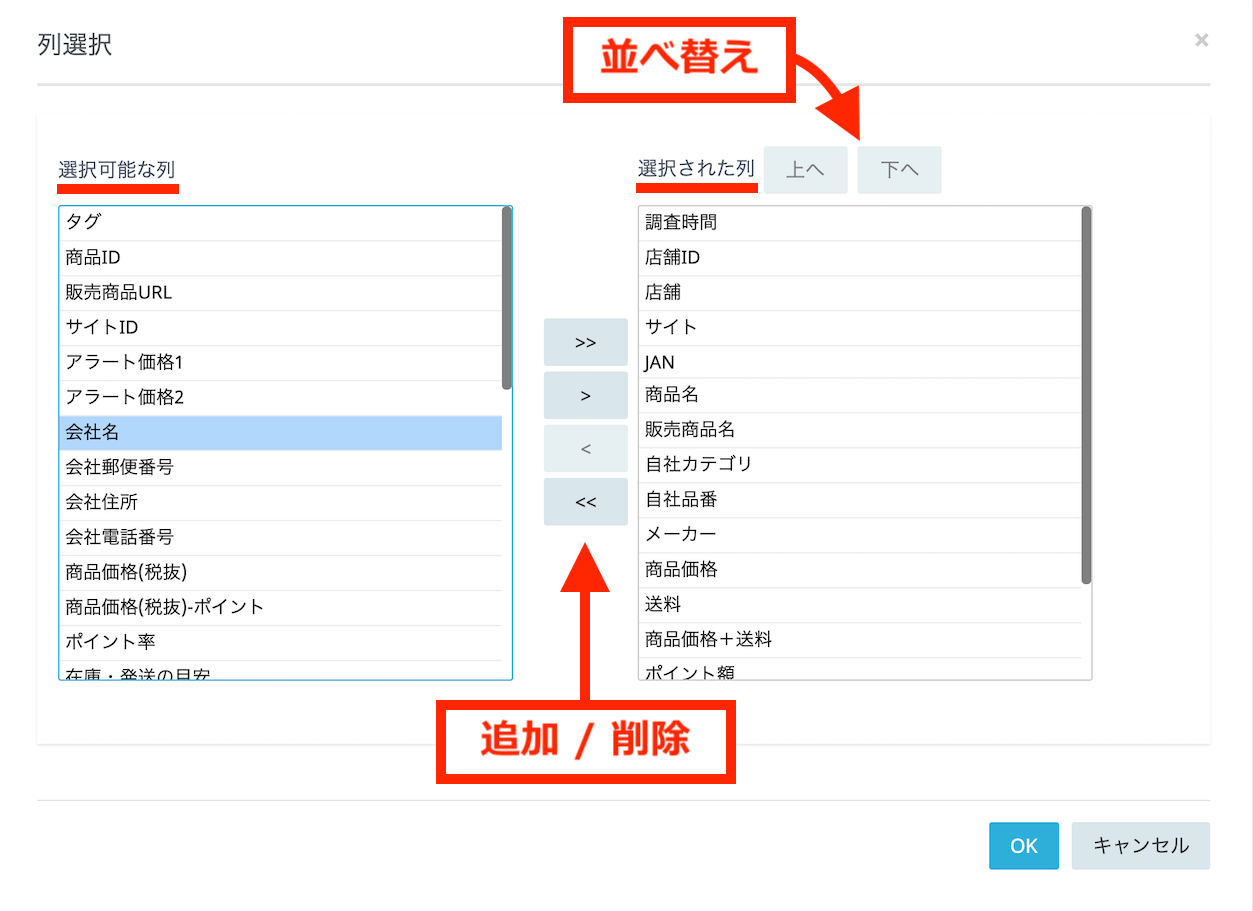The width and height of the screenshot is (1253, 911).
Task: Click the left list's vertical scrollbar
Action: pos(507,298)
